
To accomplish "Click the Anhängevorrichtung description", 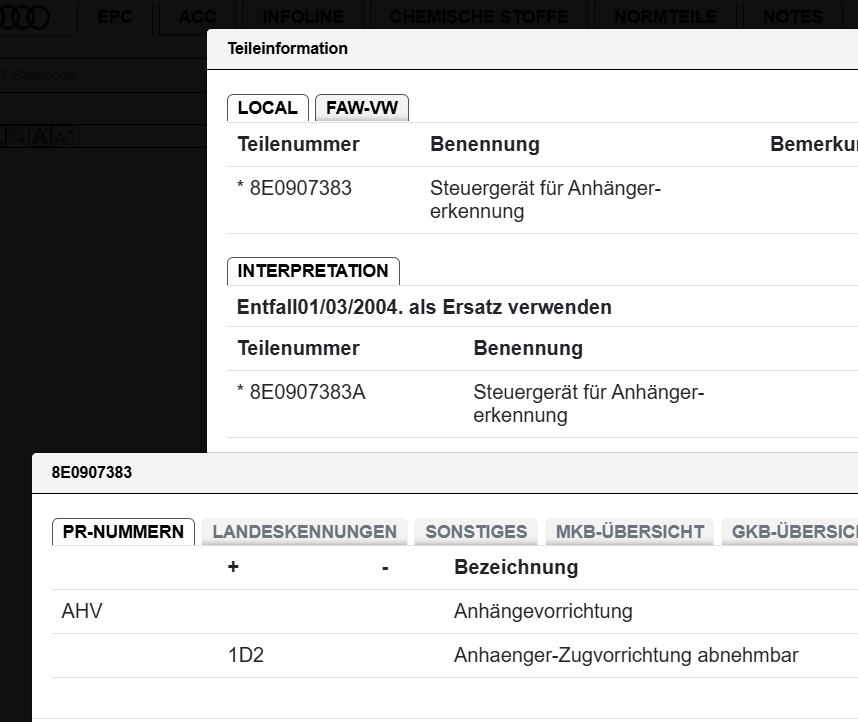I will (543, 611).
